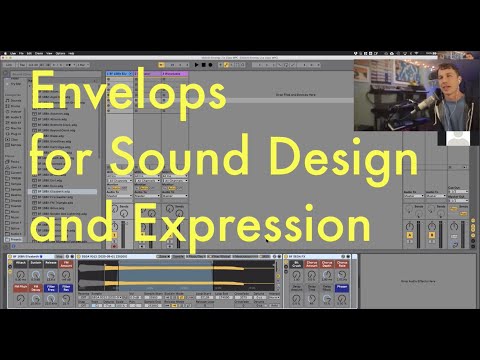Open the Options menu
The height and width of the screenshot is (360, 480).
(60, 53)
